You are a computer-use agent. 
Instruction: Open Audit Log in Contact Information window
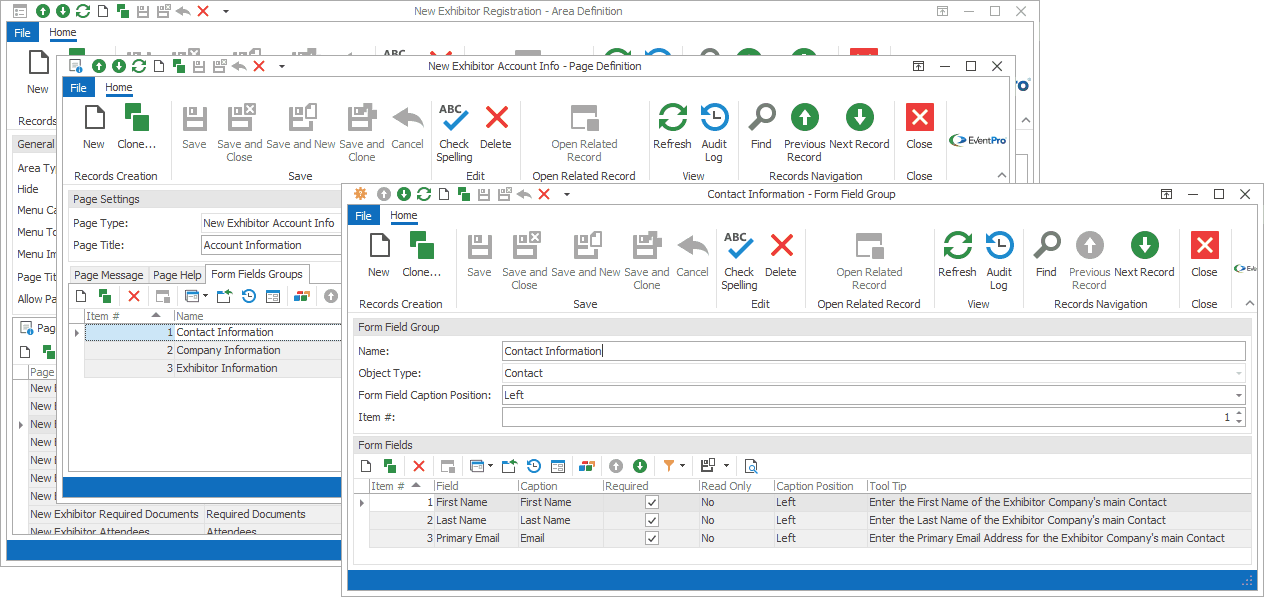[x=999, y=260]
